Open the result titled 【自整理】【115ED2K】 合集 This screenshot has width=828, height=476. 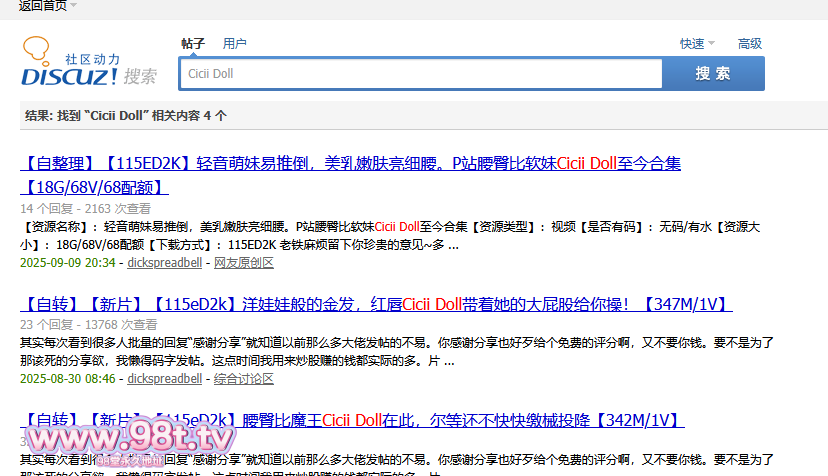click(x=351, y=175)
